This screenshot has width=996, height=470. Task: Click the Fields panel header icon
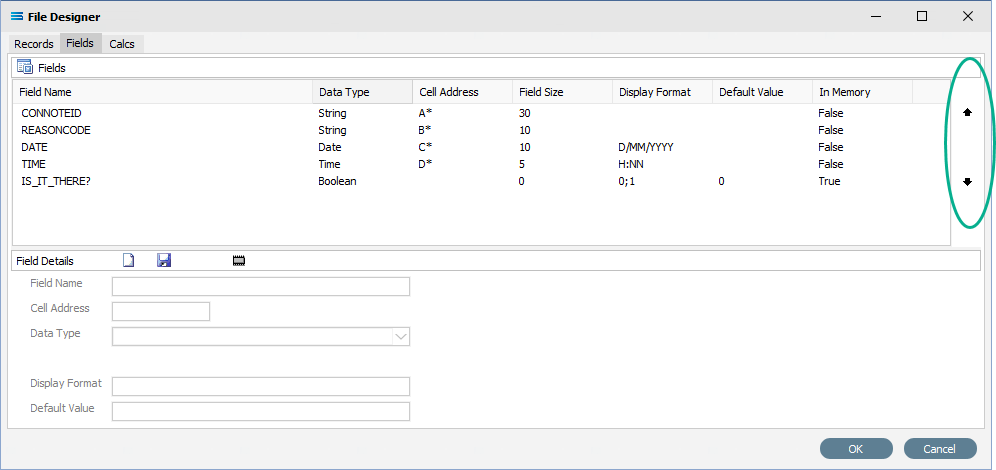[x=25, y=67]
